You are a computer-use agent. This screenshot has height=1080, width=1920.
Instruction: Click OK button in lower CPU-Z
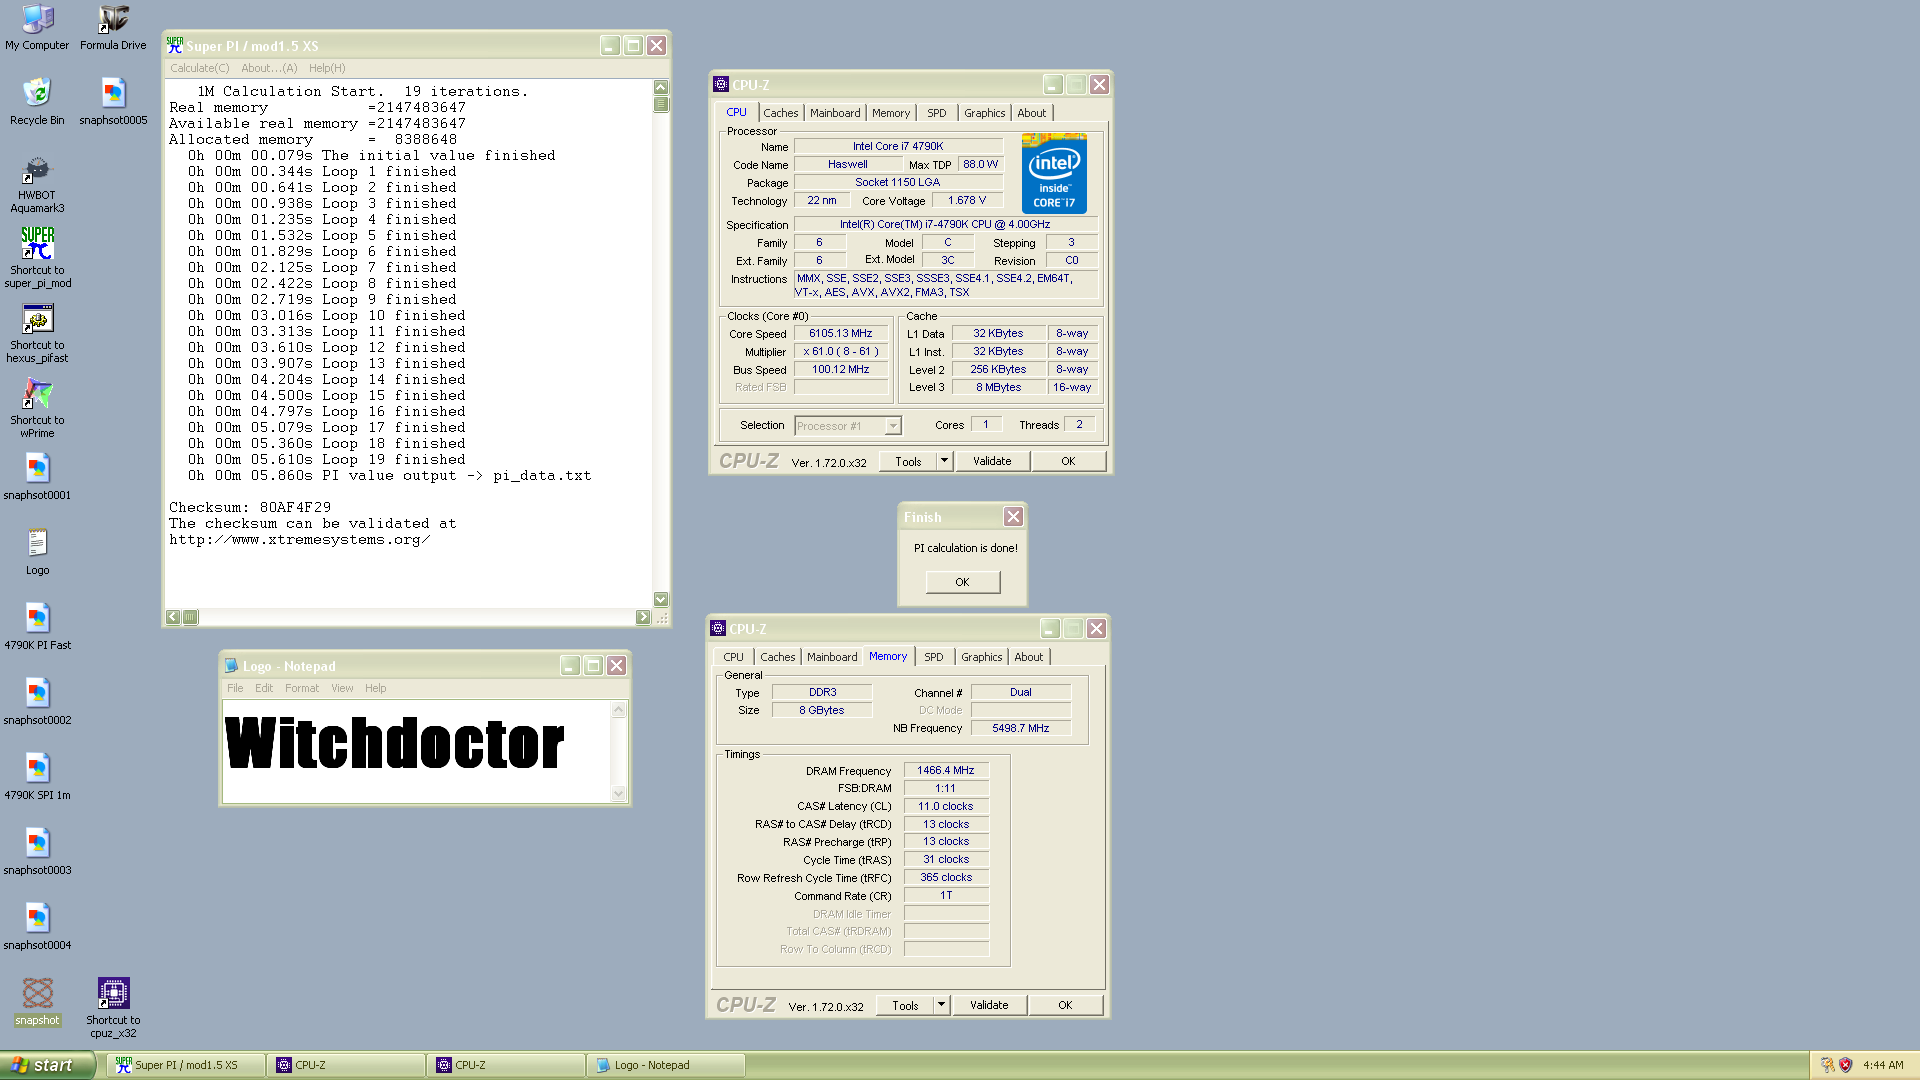pyautogui.click(x=1065, y=1005)
